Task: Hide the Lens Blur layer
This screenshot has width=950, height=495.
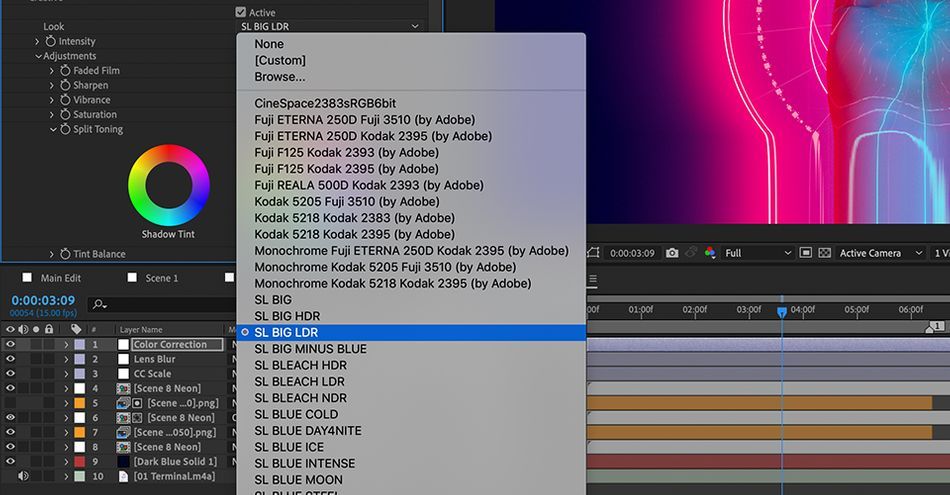Action: point(10,359)
